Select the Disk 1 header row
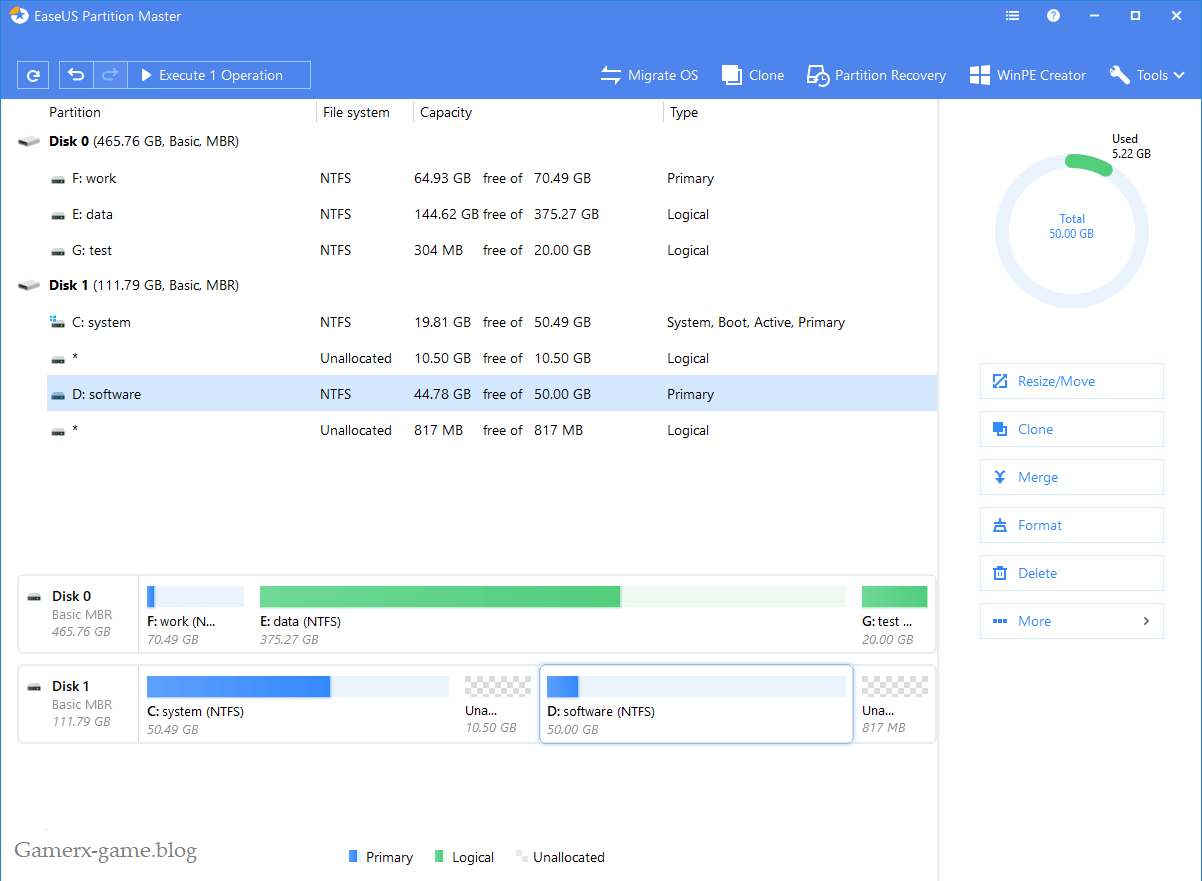1202x881 pixels. coord(477,286)
